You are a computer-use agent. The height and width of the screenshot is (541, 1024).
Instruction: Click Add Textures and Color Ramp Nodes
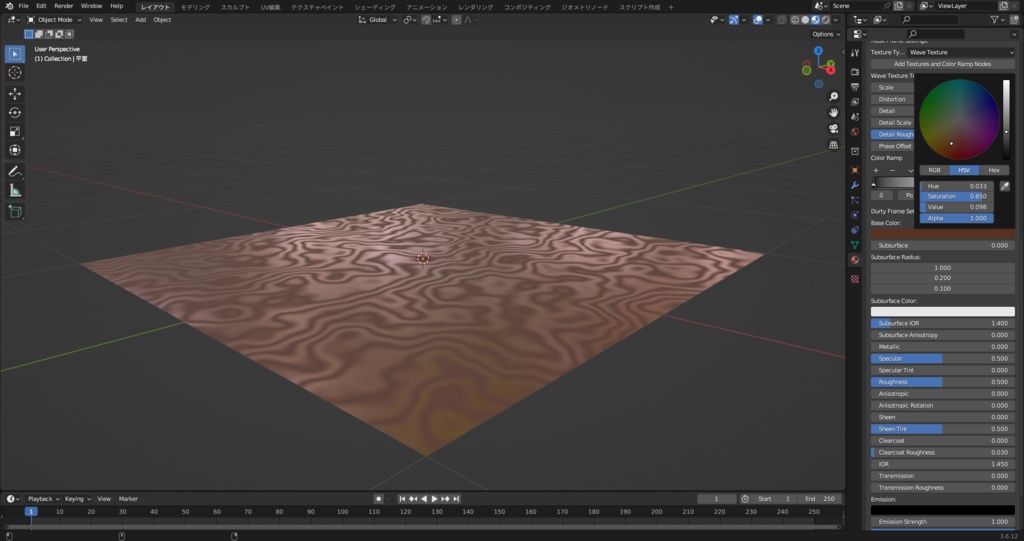pyautogui.click(x=942, y=64)
